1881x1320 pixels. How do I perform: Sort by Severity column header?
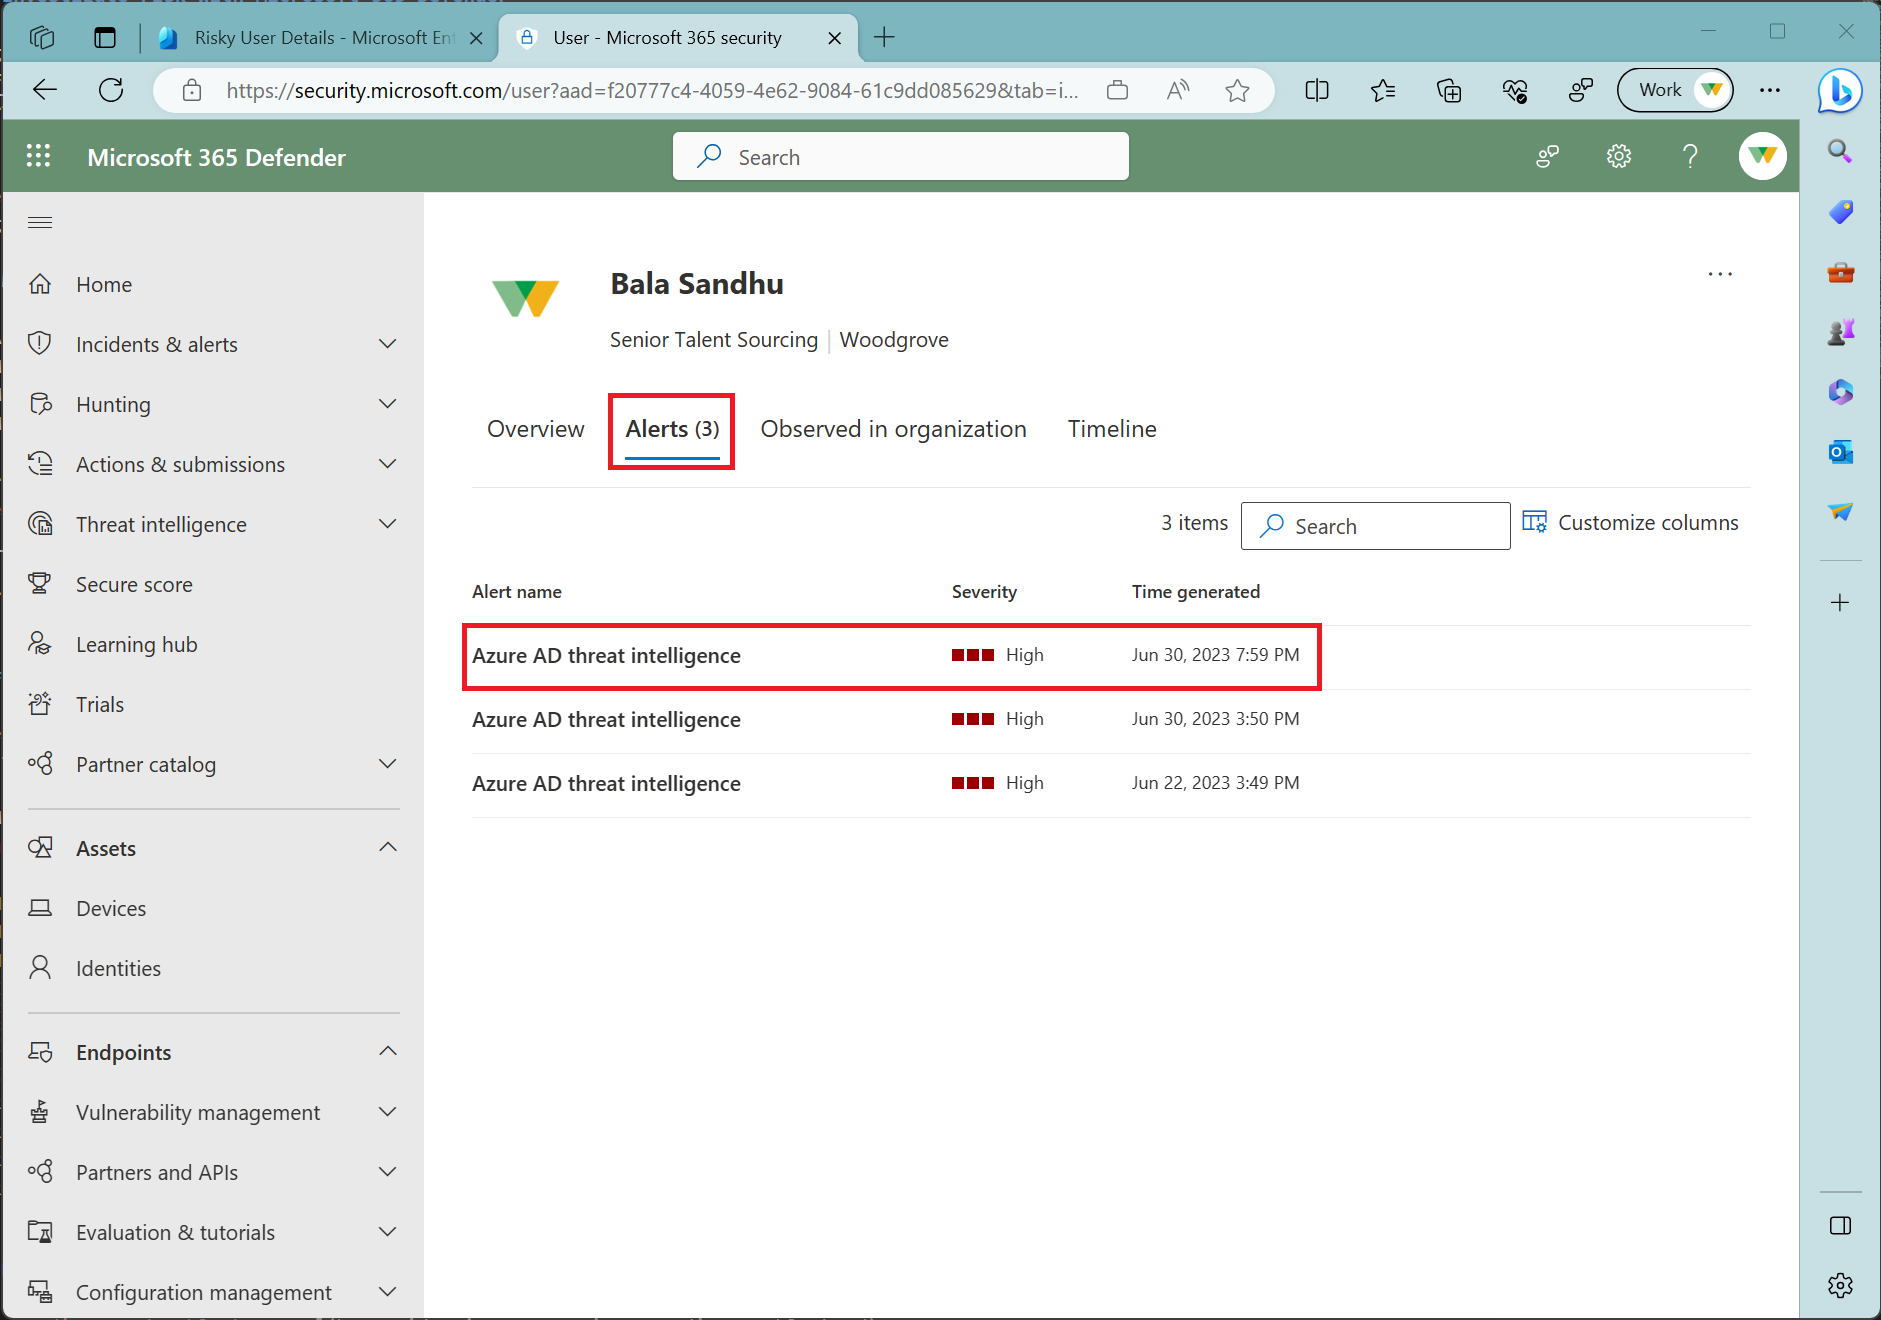click(x=984, y=592)
